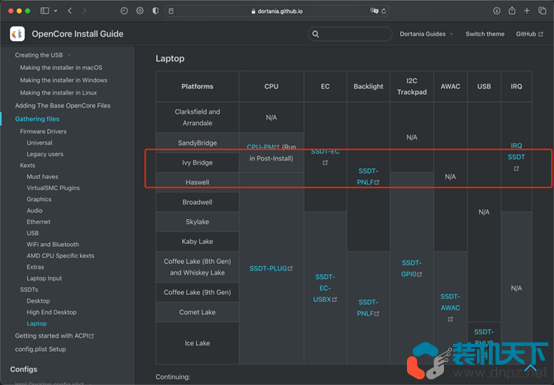Open the downloads icon
554x385 pixels.
pos(496,11)
